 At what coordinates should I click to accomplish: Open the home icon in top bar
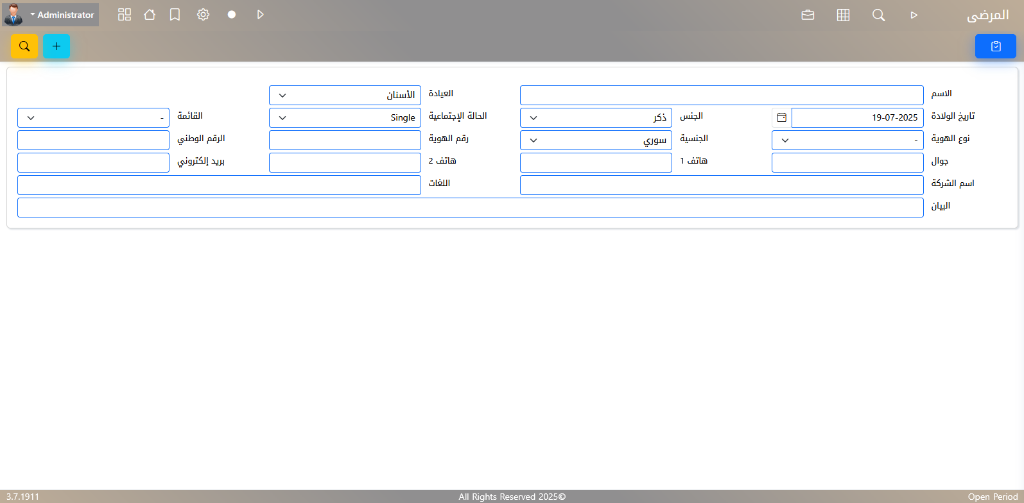(x=150, y=15)
